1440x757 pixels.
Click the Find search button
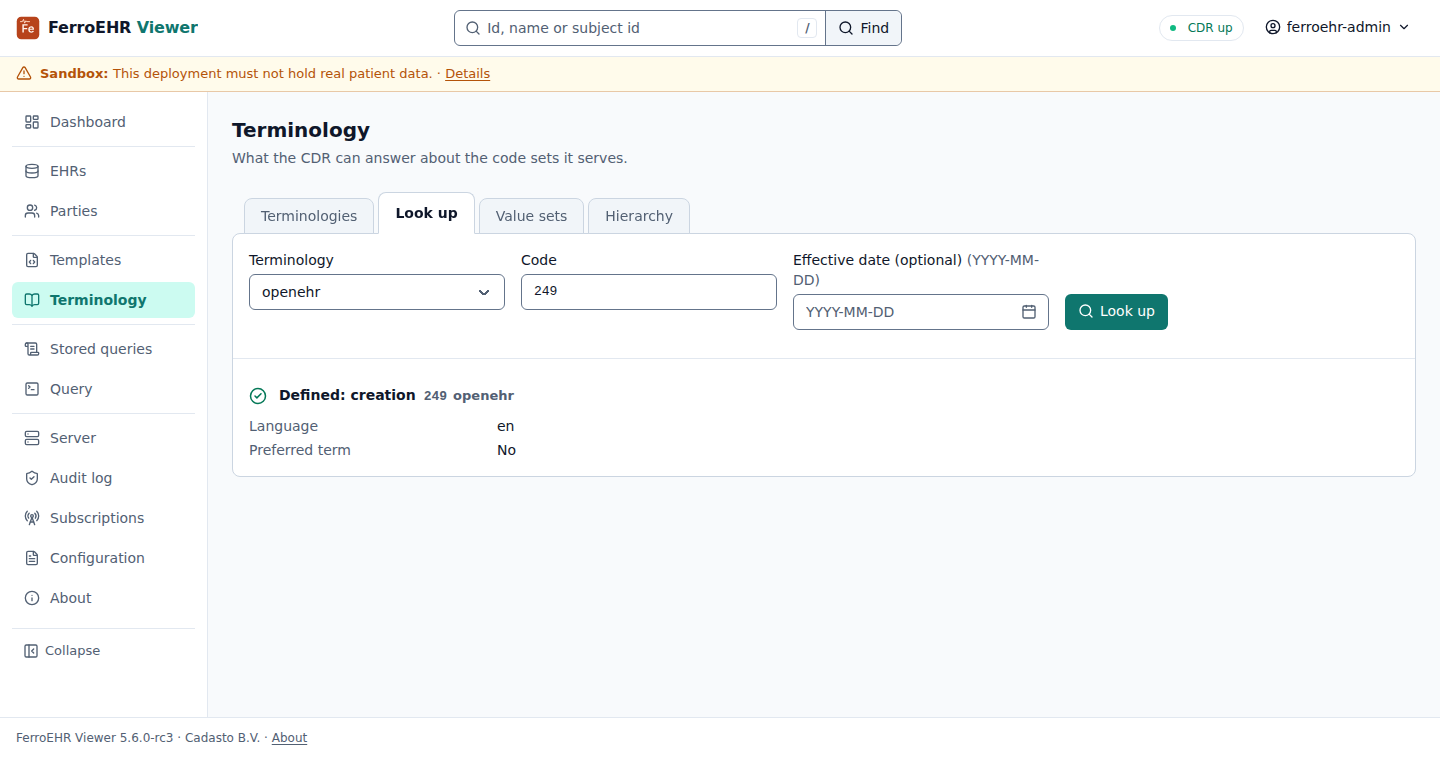click(864, 28)
